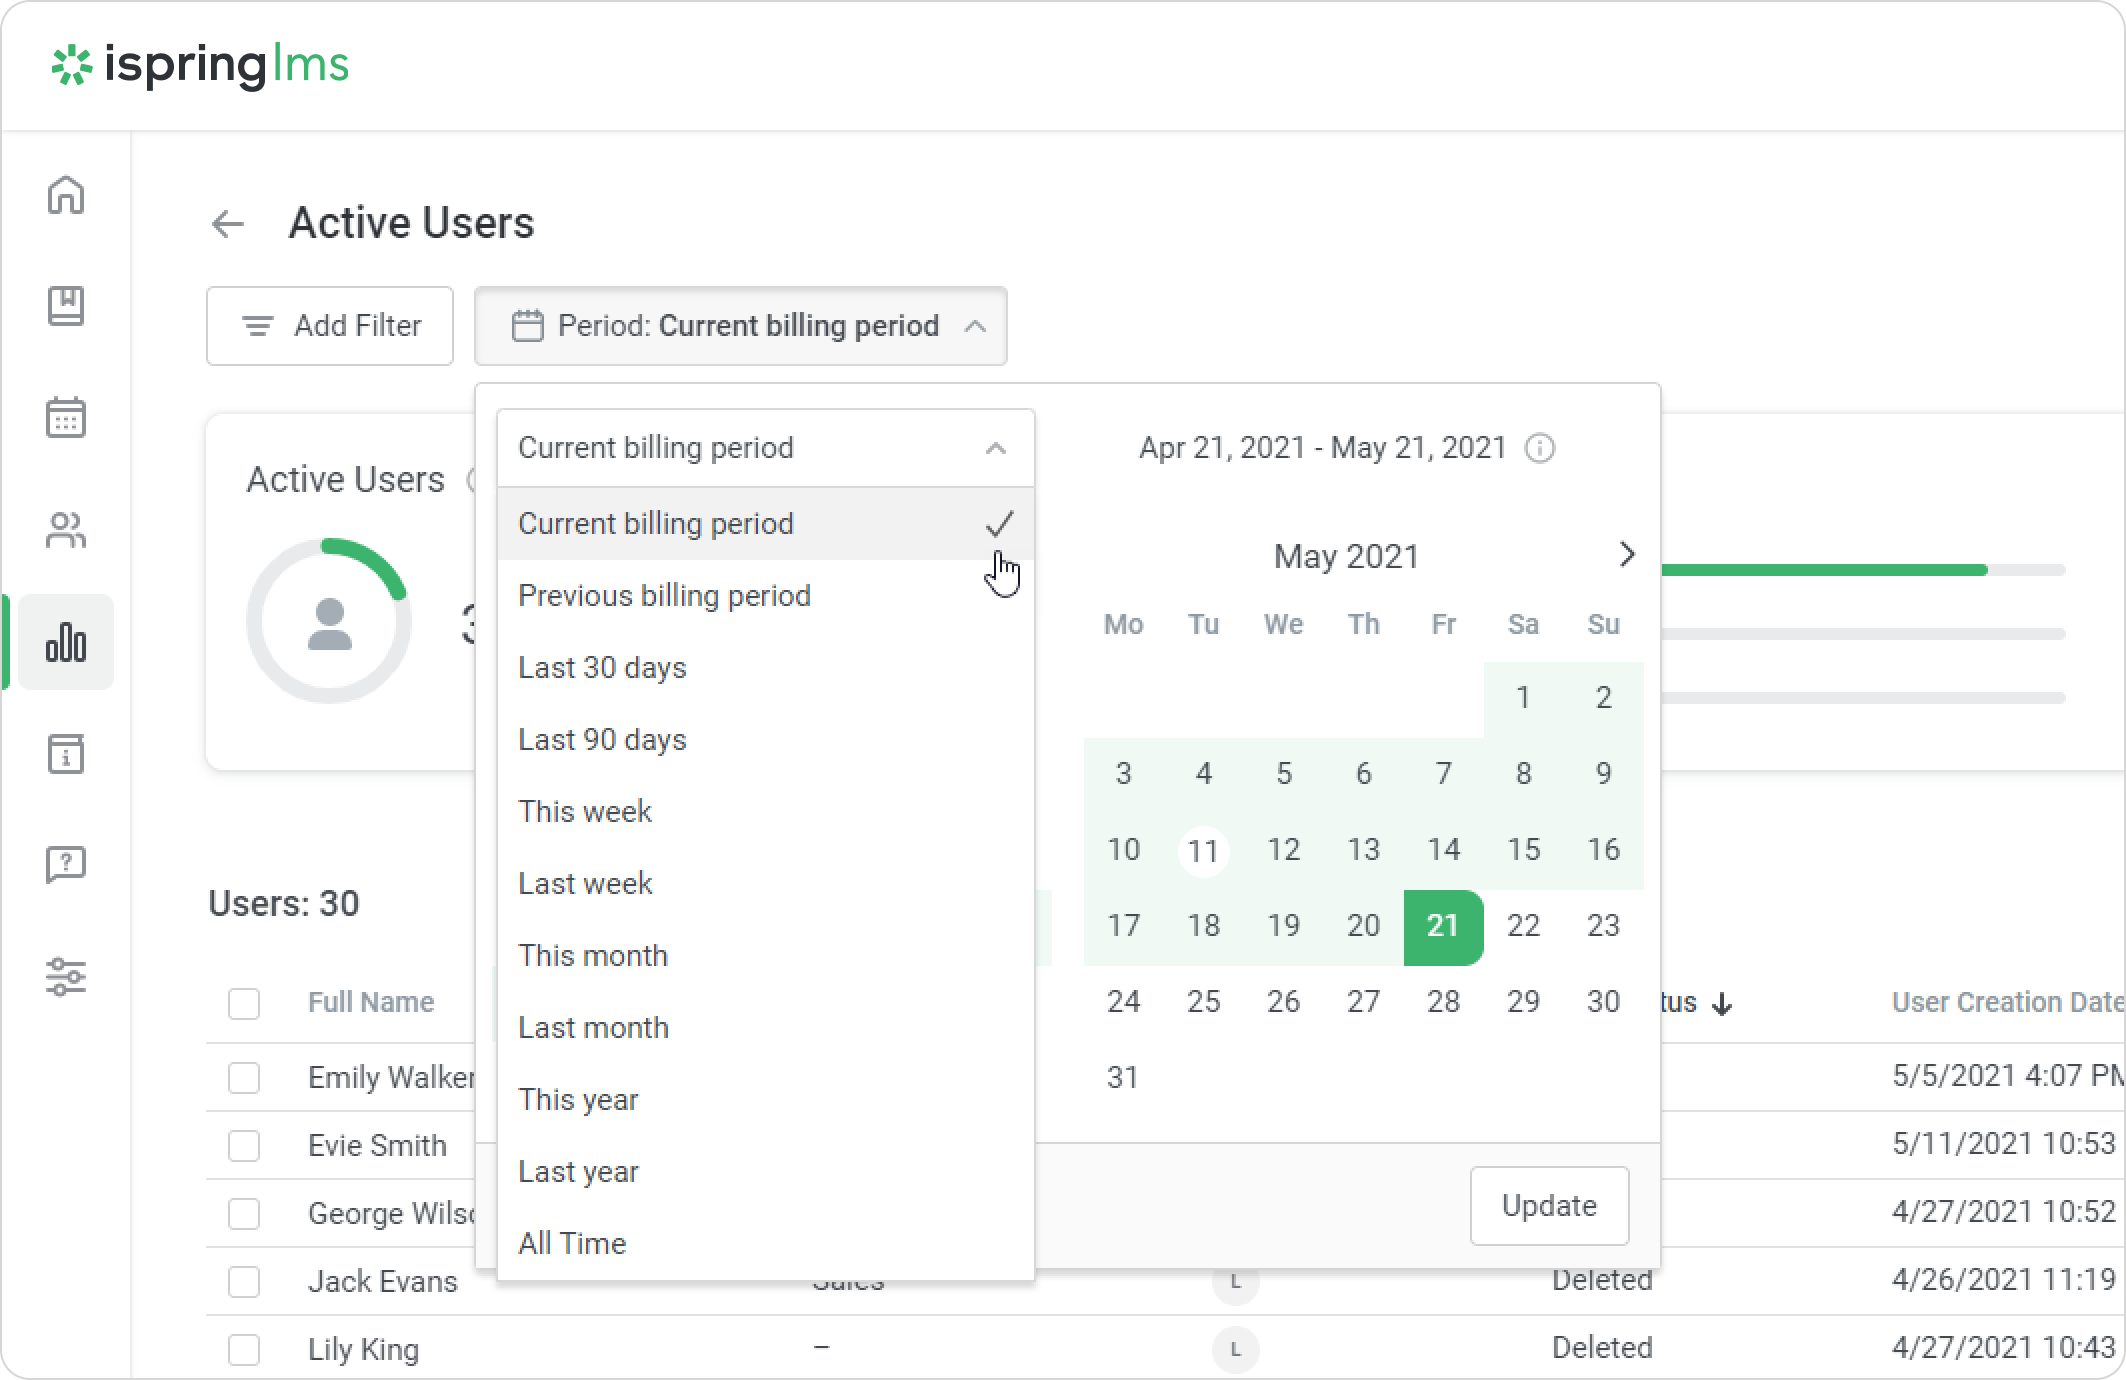Viewport: 2126px width, 1380px height.
Task: Choose Previous billing period option
Action: click(x=664, y=596)
